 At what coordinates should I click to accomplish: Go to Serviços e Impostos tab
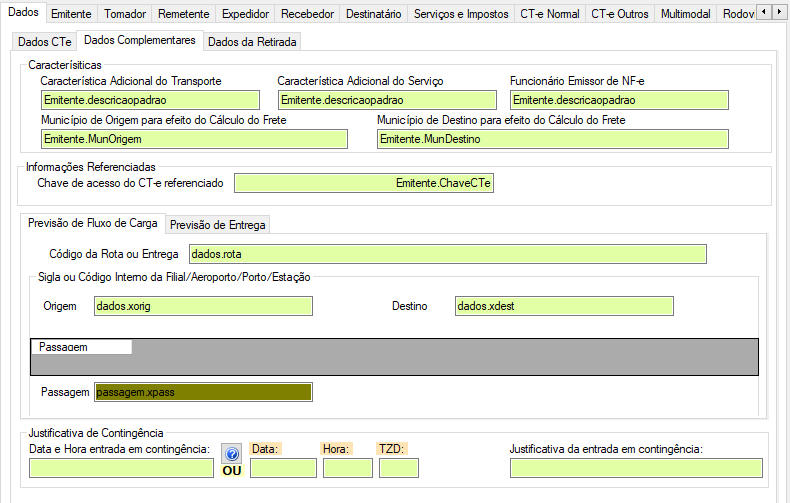coord(461,14)
